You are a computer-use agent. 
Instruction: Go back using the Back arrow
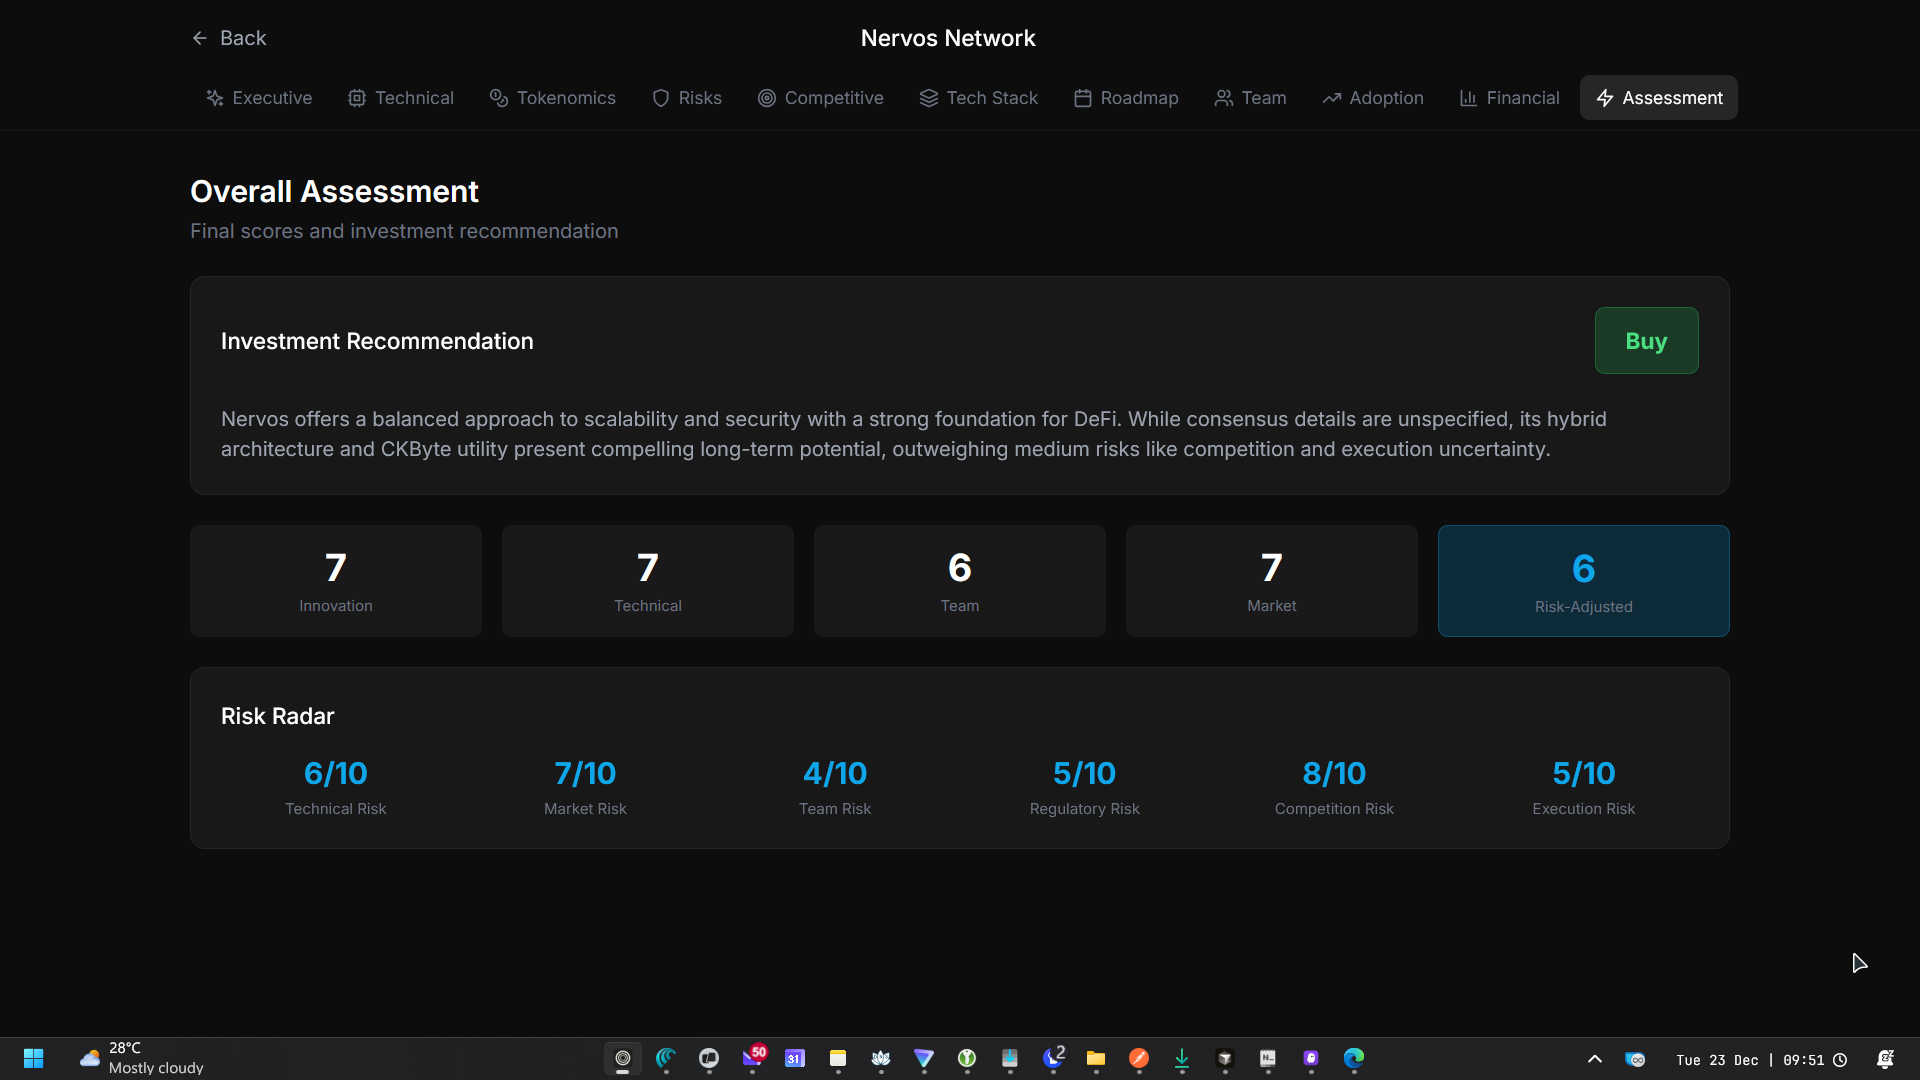tap(228, 38)
